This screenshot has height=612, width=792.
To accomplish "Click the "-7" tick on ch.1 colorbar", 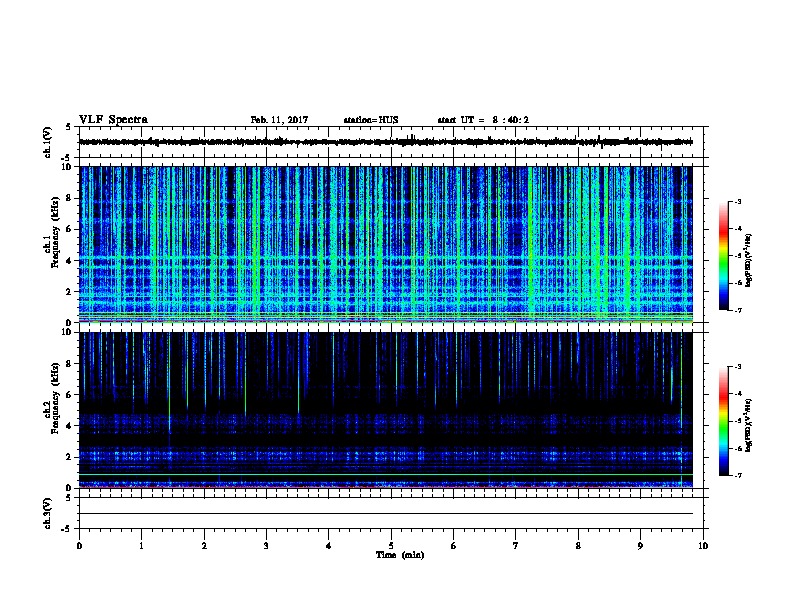I will [x=737, y=310].
